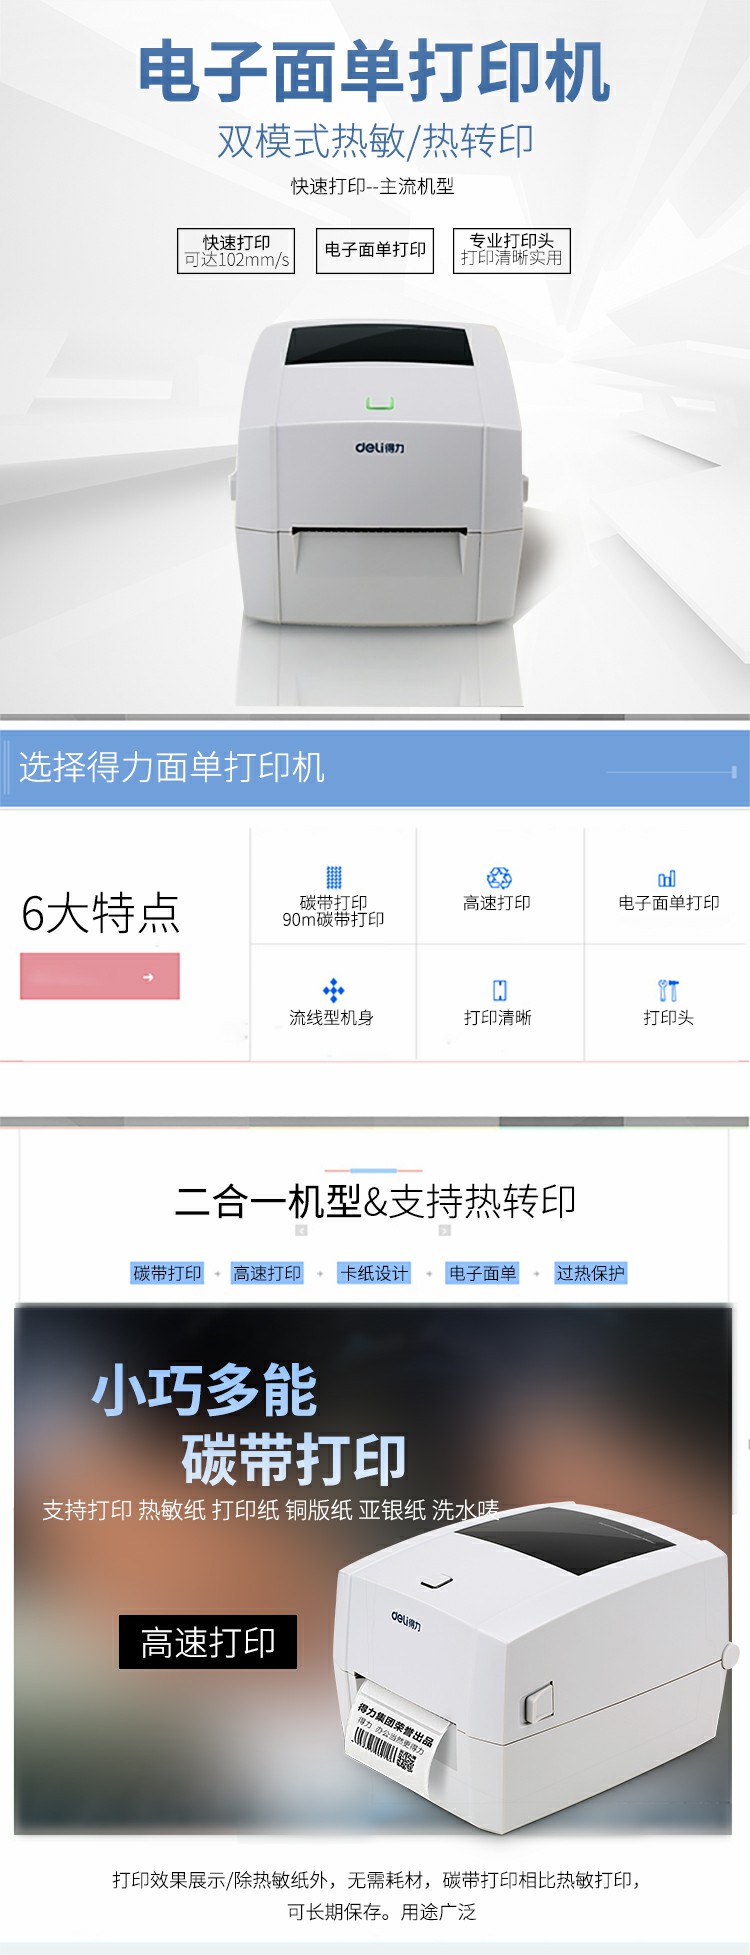Select the 过热保护 blue tag

pos(590,1273)
